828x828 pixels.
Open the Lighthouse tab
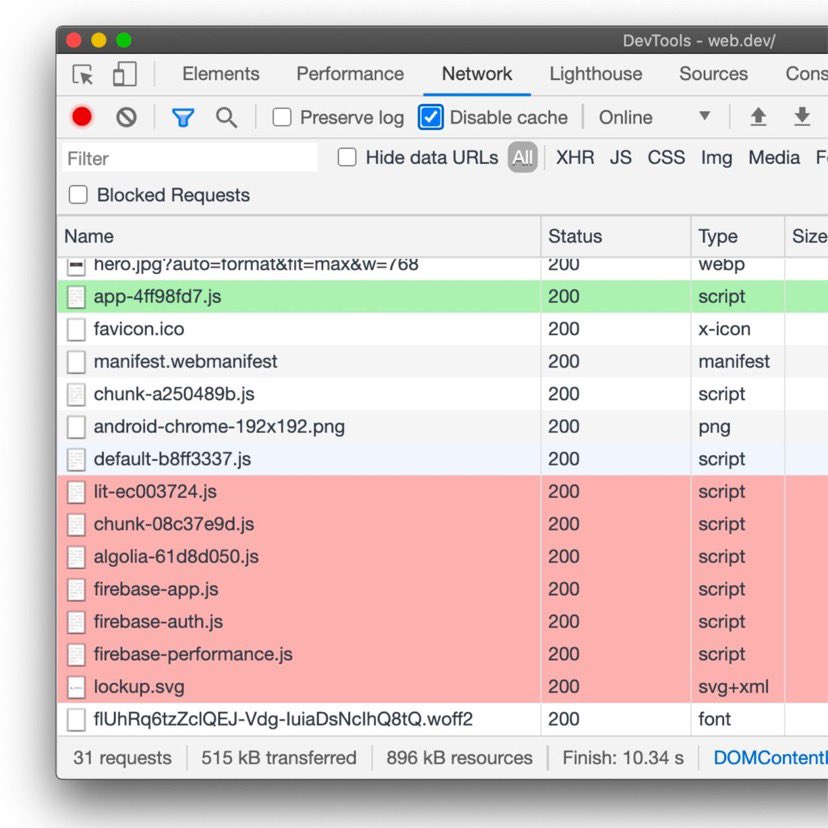pos(596,74)
